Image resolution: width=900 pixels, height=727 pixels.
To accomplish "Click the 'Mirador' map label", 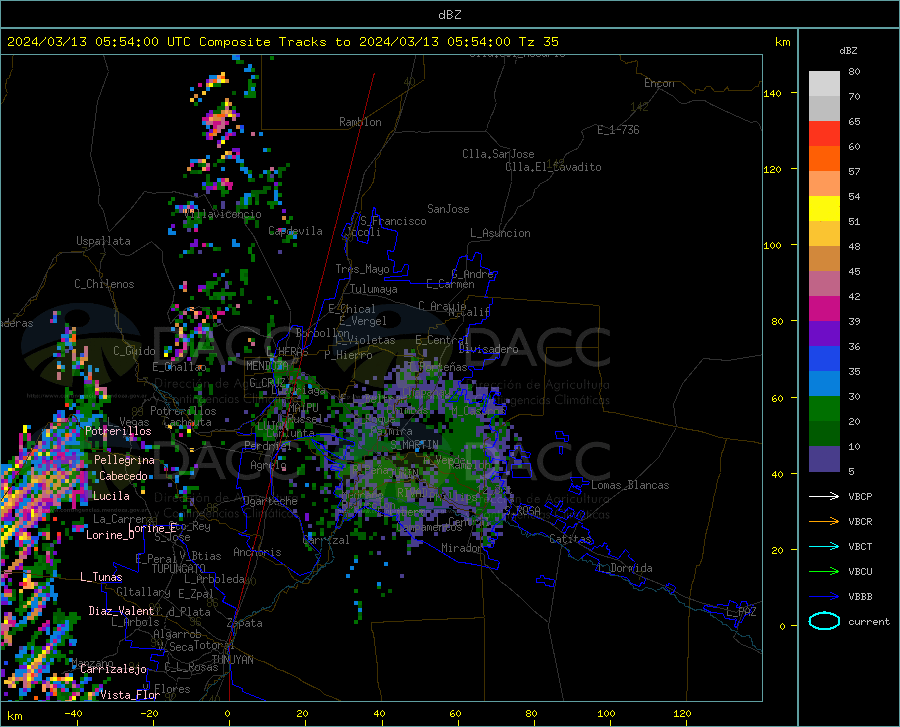I will [x=462, y=548].
